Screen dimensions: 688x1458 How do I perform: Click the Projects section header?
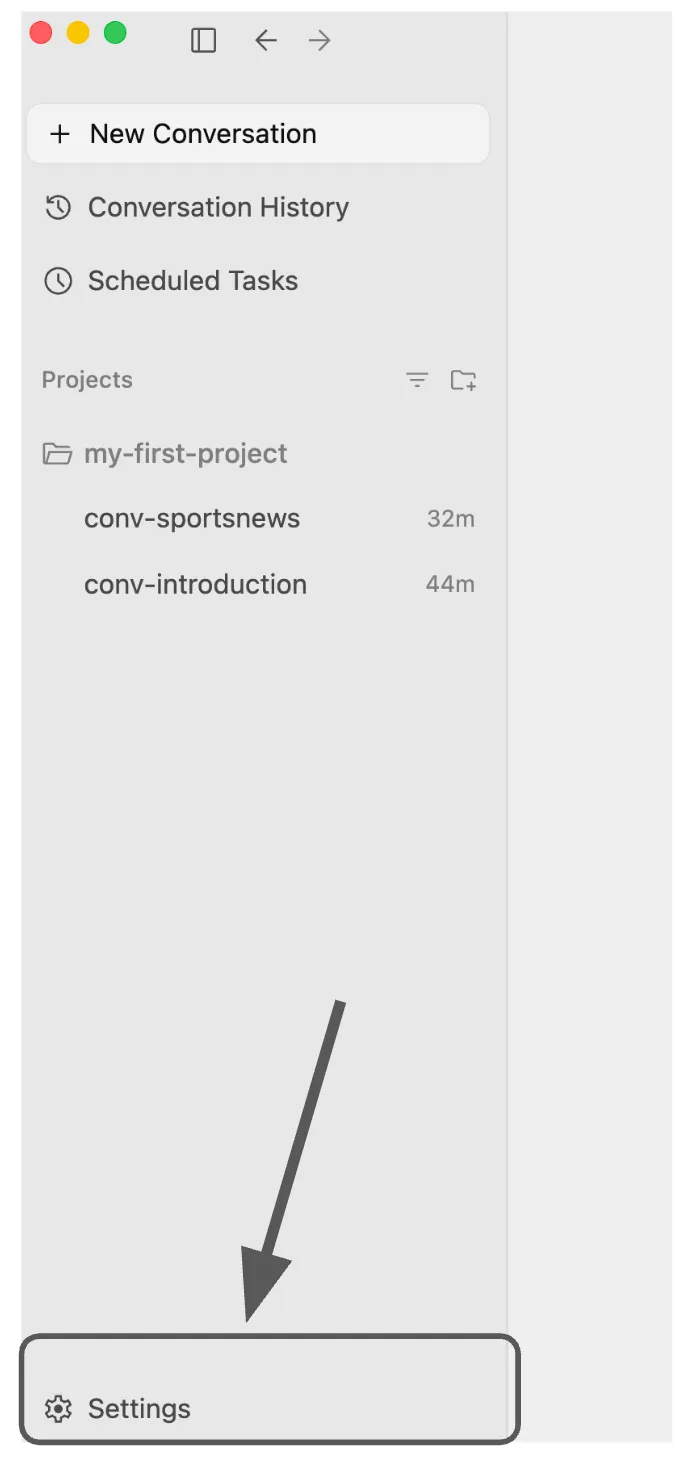click(87, 380)
